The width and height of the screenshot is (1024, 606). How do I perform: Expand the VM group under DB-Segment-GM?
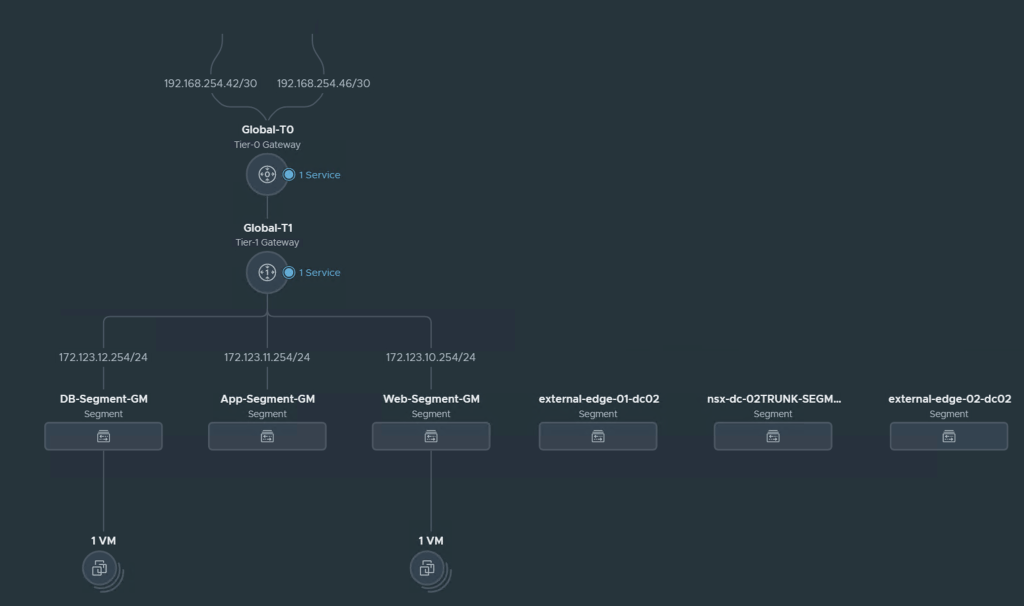100,569
